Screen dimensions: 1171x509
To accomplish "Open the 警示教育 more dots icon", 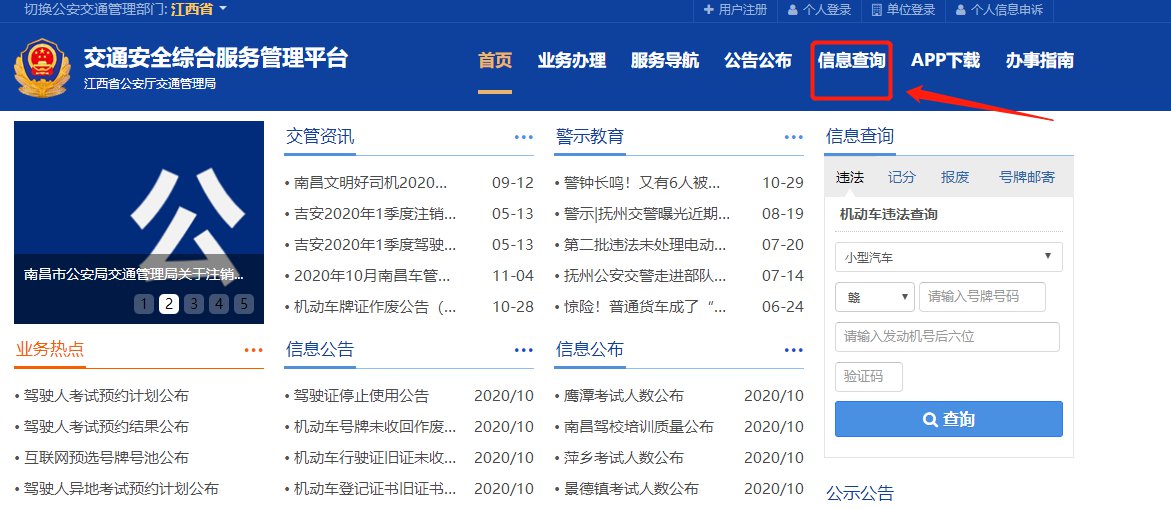I will point(793,137).
